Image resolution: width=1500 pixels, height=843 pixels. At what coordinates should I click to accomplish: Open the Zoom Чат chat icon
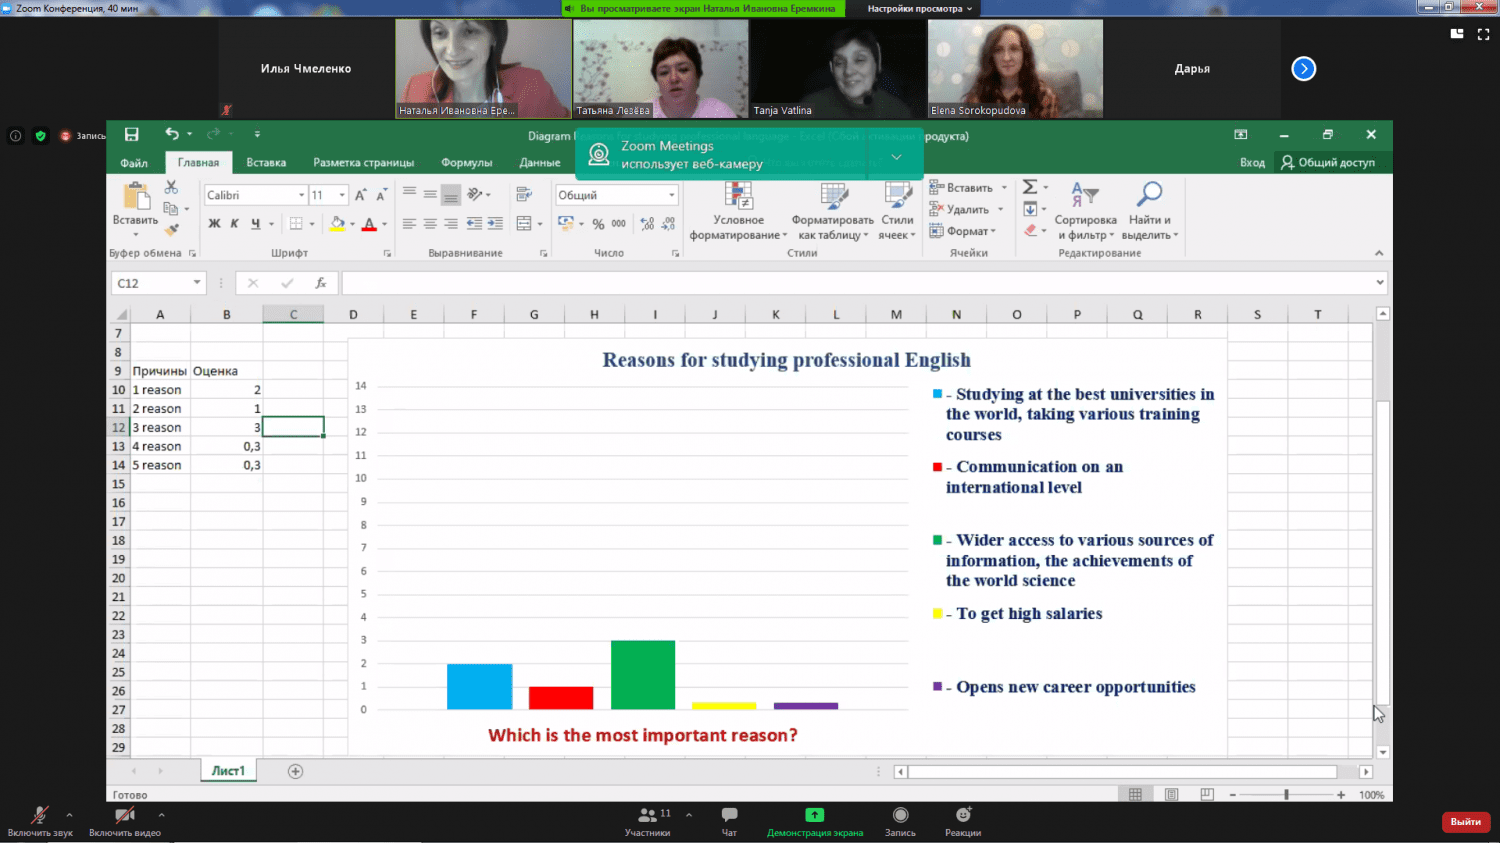[x=729, y=821]
